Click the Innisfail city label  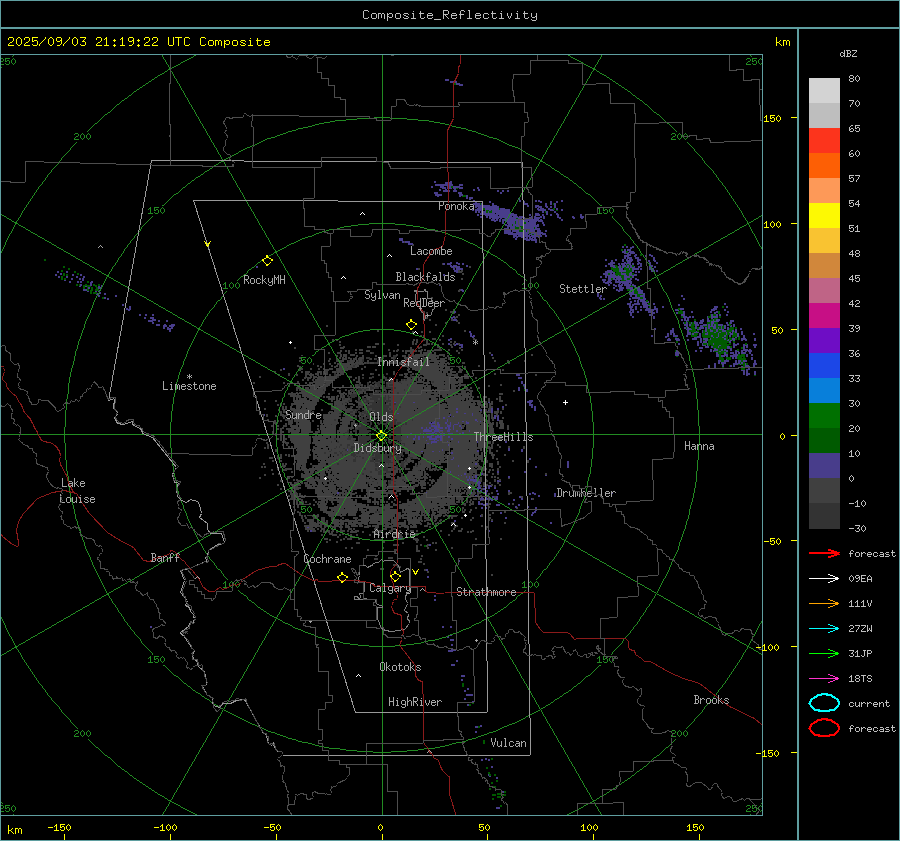(404, 362)
